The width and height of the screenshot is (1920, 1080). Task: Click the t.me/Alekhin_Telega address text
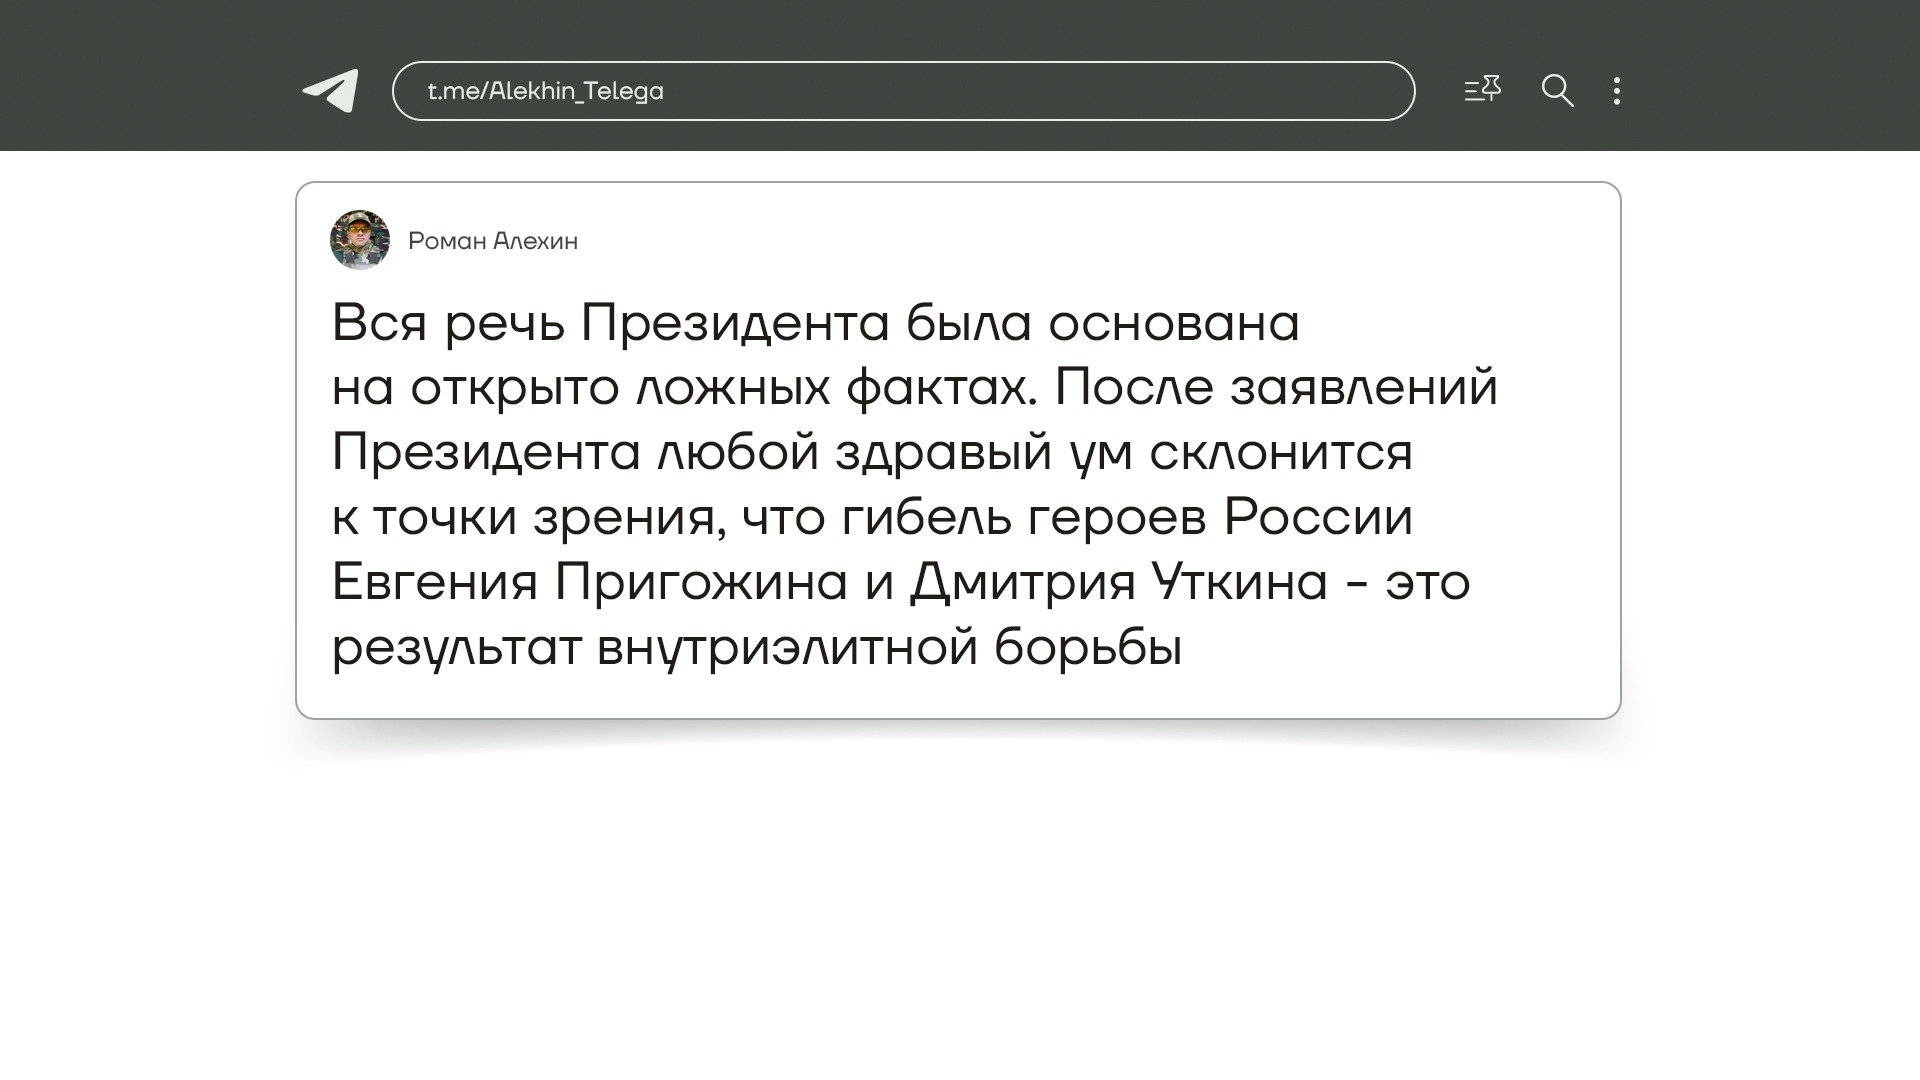[546, 91]
